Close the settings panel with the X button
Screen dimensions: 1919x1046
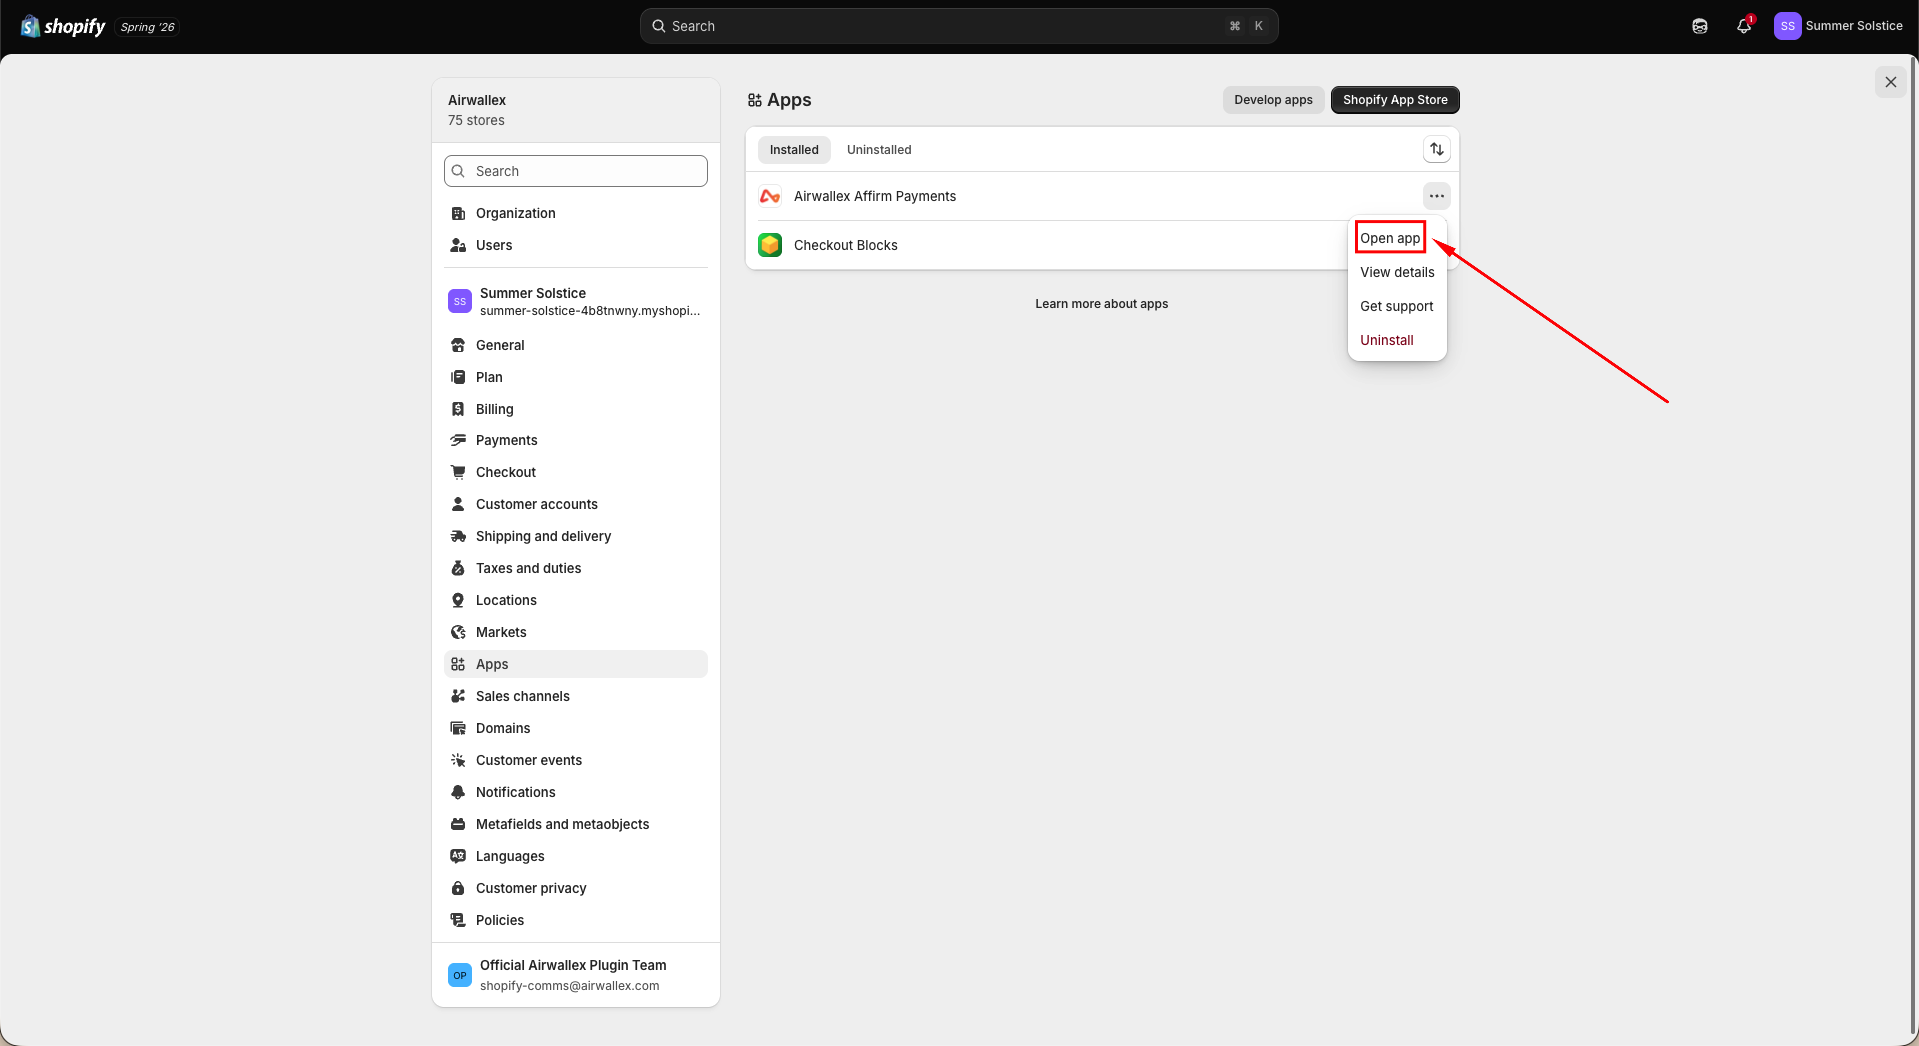click(1890, 82)
